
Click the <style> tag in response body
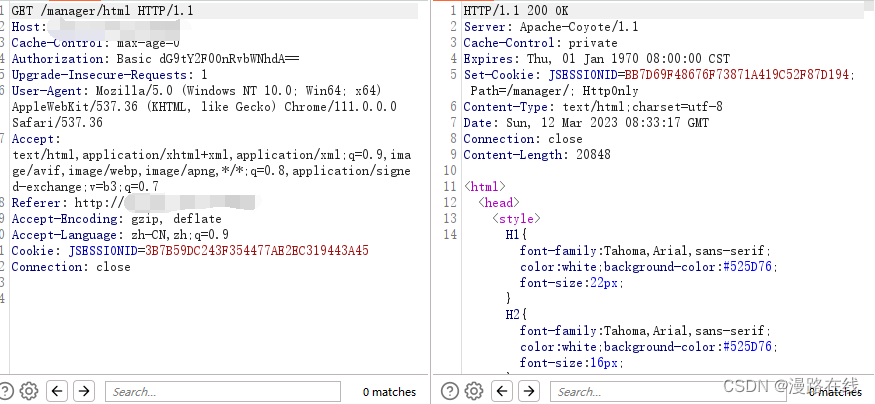tap(516, 219)
